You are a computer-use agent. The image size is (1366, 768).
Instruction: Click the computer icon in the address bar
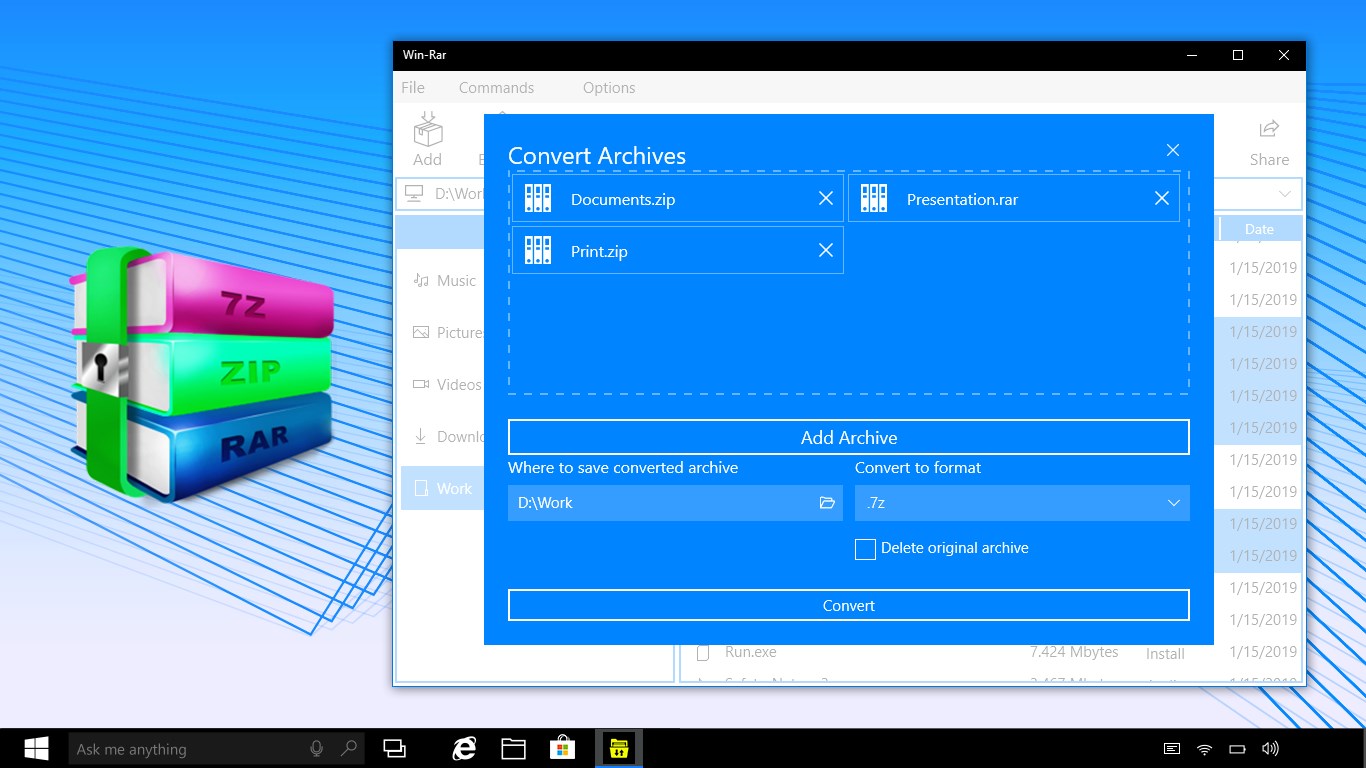(412, 193)
